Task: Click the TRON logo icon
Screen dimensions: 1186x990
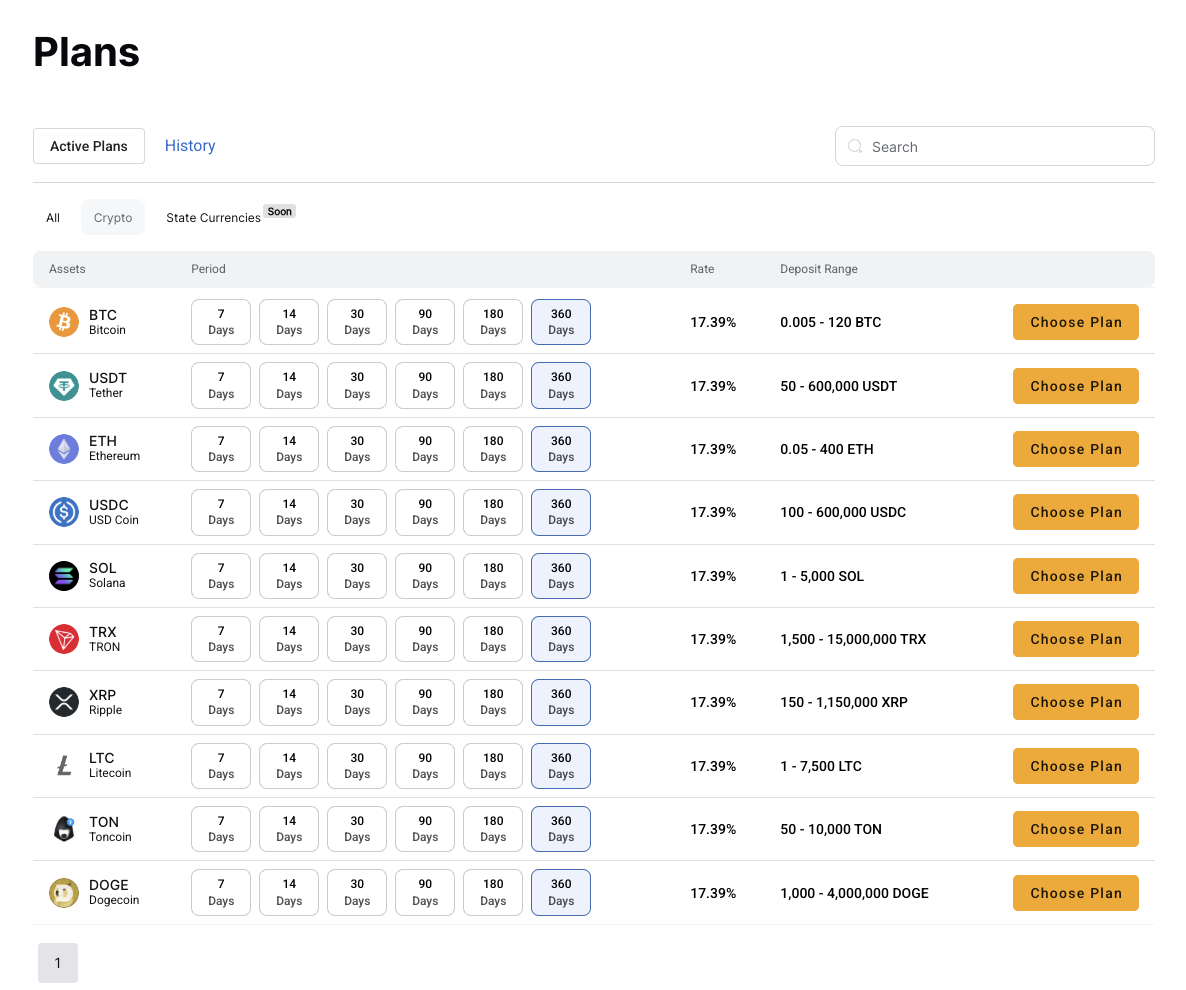Action: pyautogui.click(x=64, y=639)
